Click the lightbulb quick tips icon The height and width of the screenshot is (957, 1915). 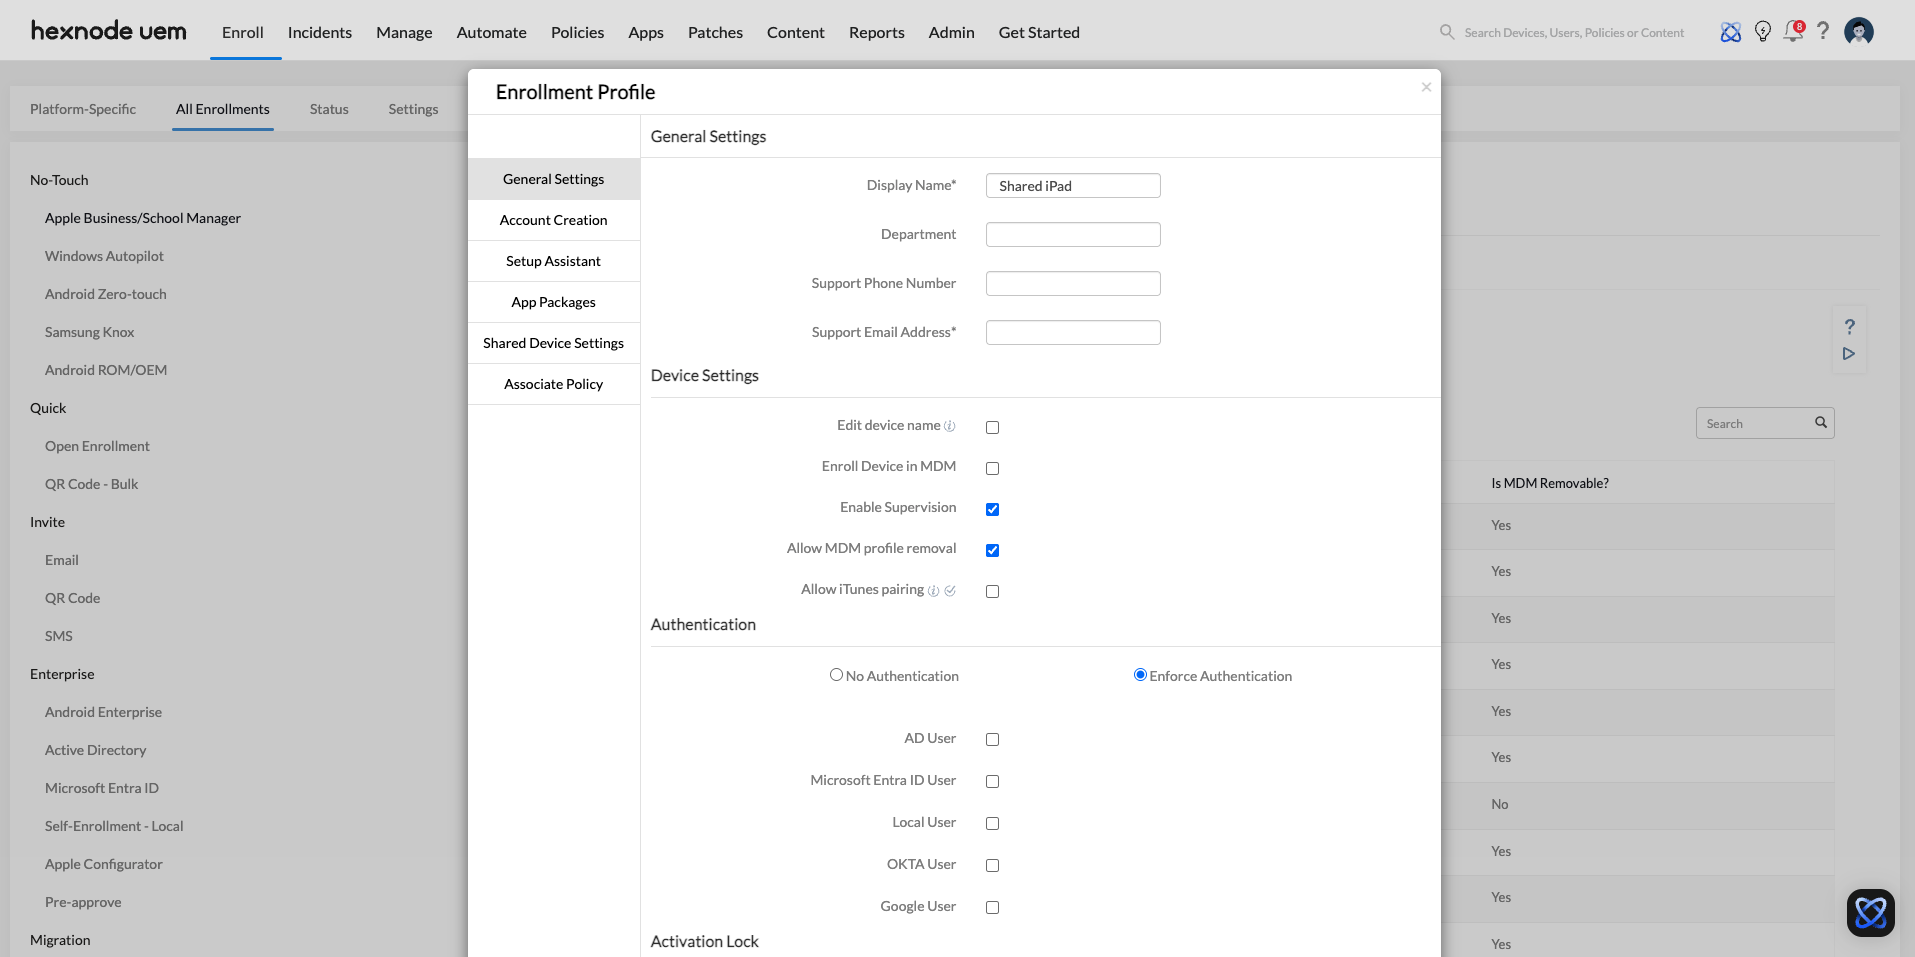click(1762, 32)
